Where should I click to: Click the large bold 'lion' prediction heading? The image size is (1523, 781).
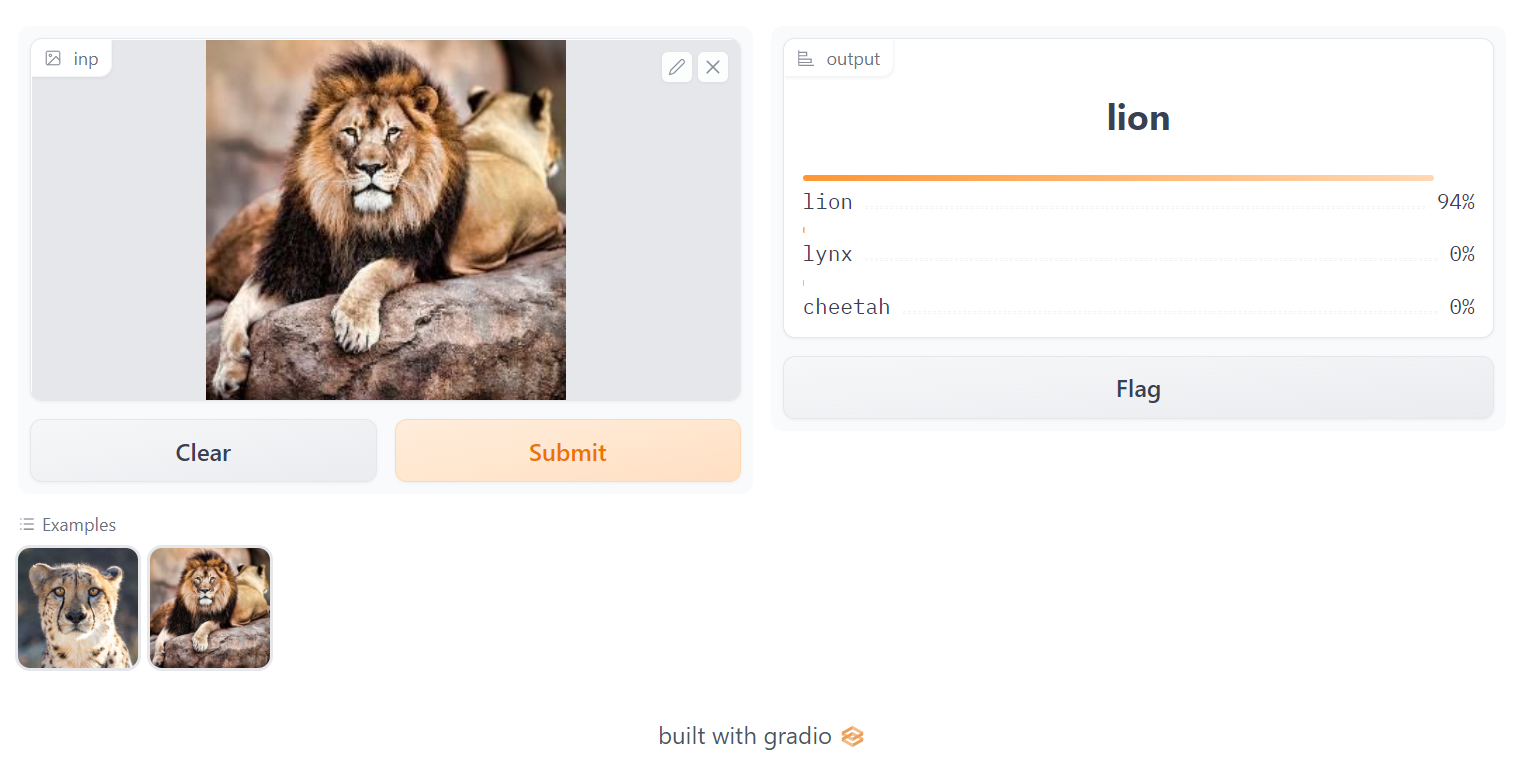[1138, 118]
